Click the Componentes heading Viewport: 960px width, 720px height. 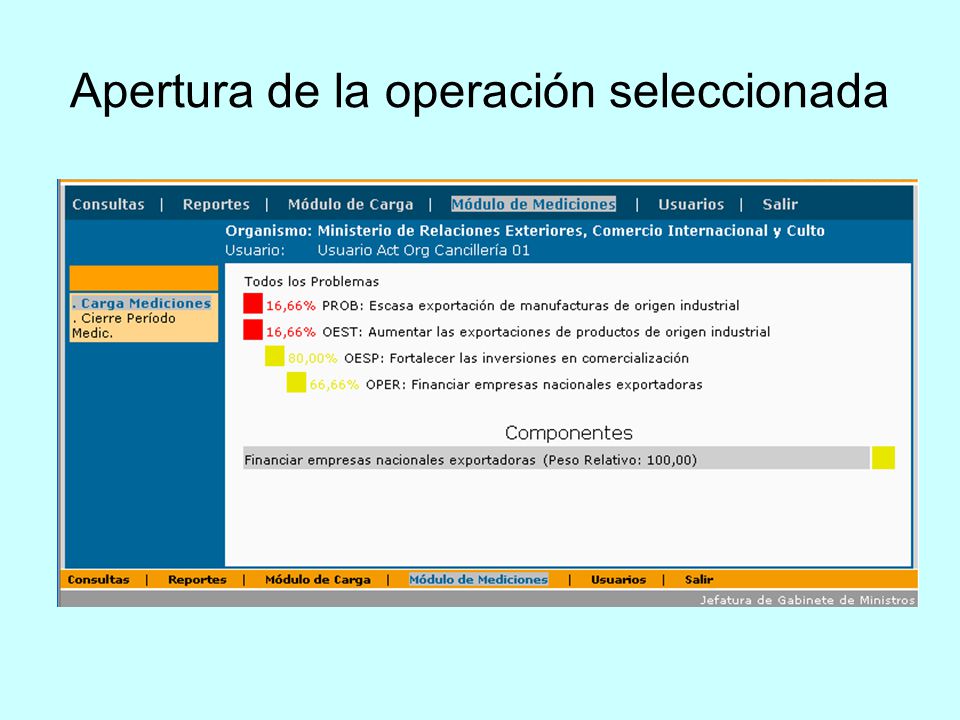click(569, 433)
